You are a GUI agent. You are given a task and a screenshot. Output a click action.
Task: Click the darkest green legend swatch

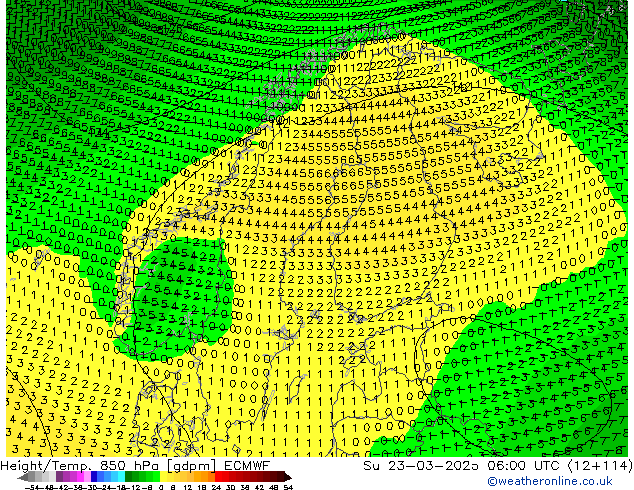pyautogui.click(x=128, y=477)
